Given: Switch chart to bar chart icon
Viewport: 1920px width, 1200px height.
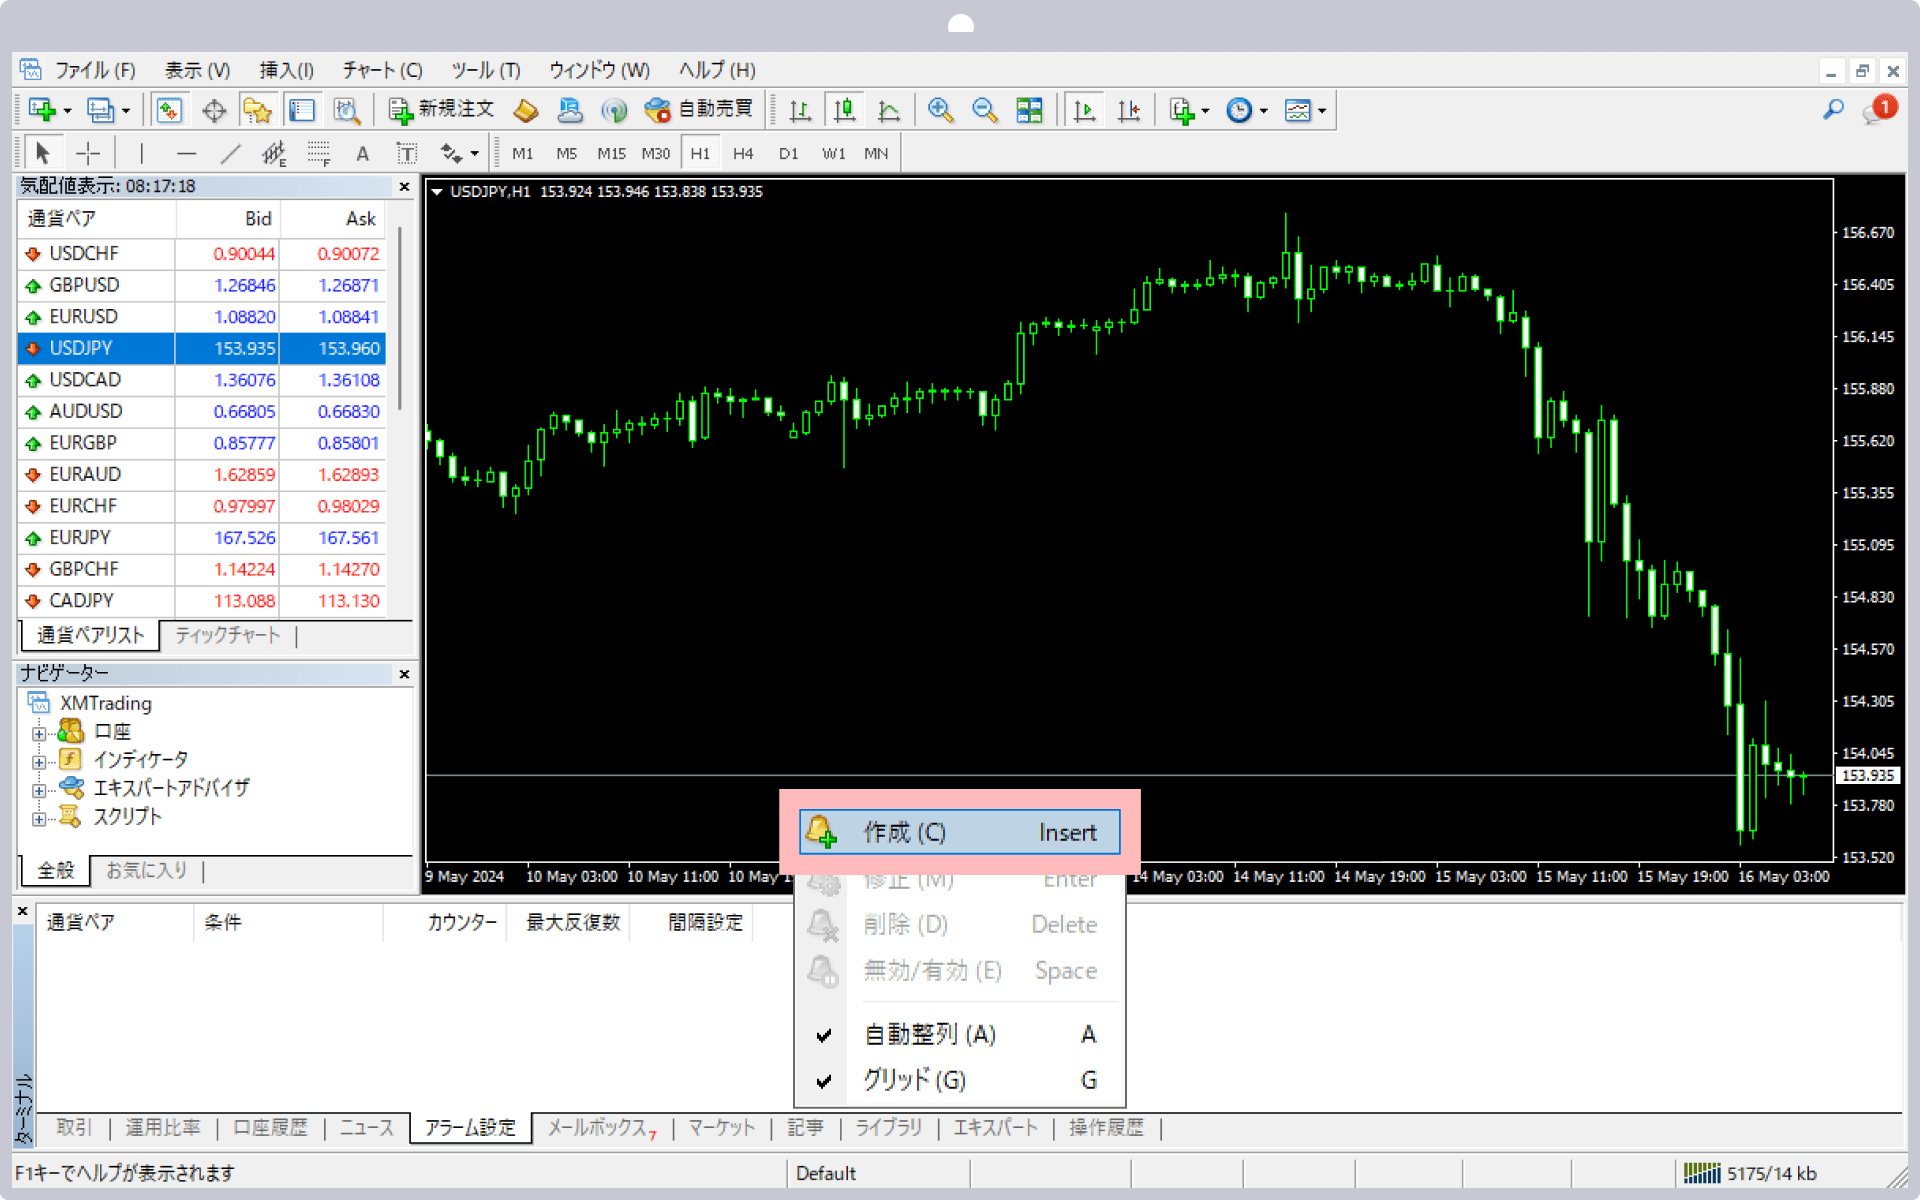Looking at the screenshot, I should tap(800, 110).
